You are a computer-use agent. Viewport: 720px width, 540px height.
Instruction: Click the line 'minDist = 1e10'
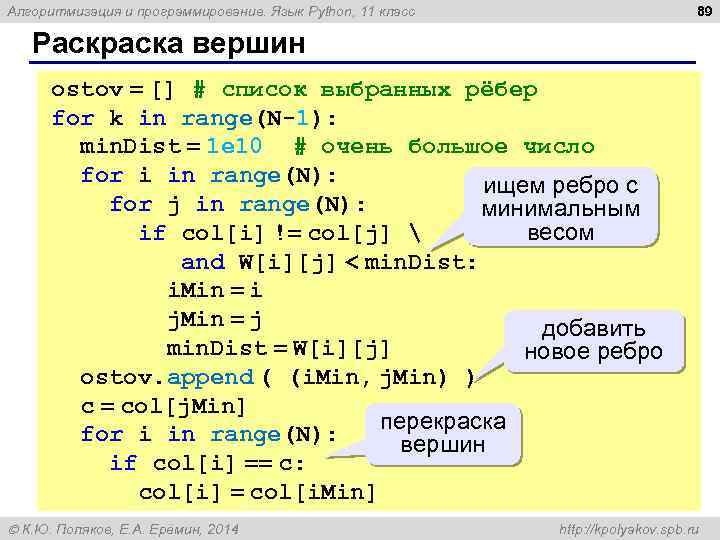171,147
